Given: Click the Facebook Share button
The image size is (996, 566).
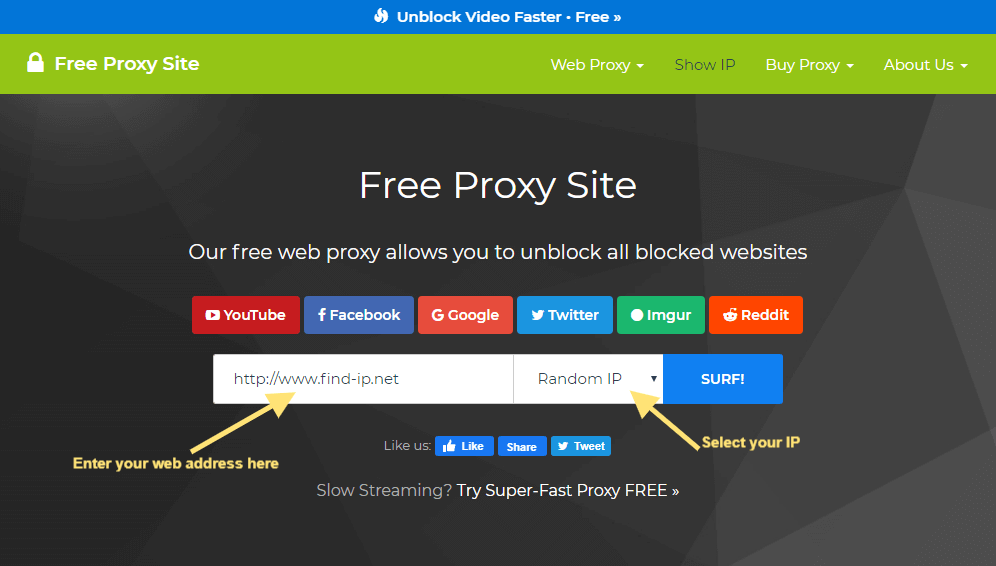Looking at the screenshot, I should (522, 447).
